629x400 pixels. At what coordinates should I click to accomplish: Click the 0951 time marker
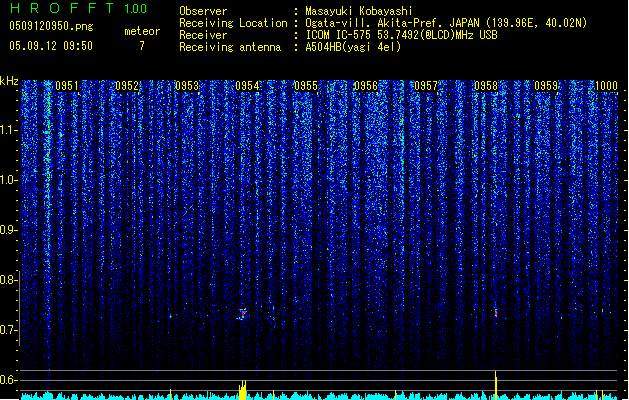[67, 86]
